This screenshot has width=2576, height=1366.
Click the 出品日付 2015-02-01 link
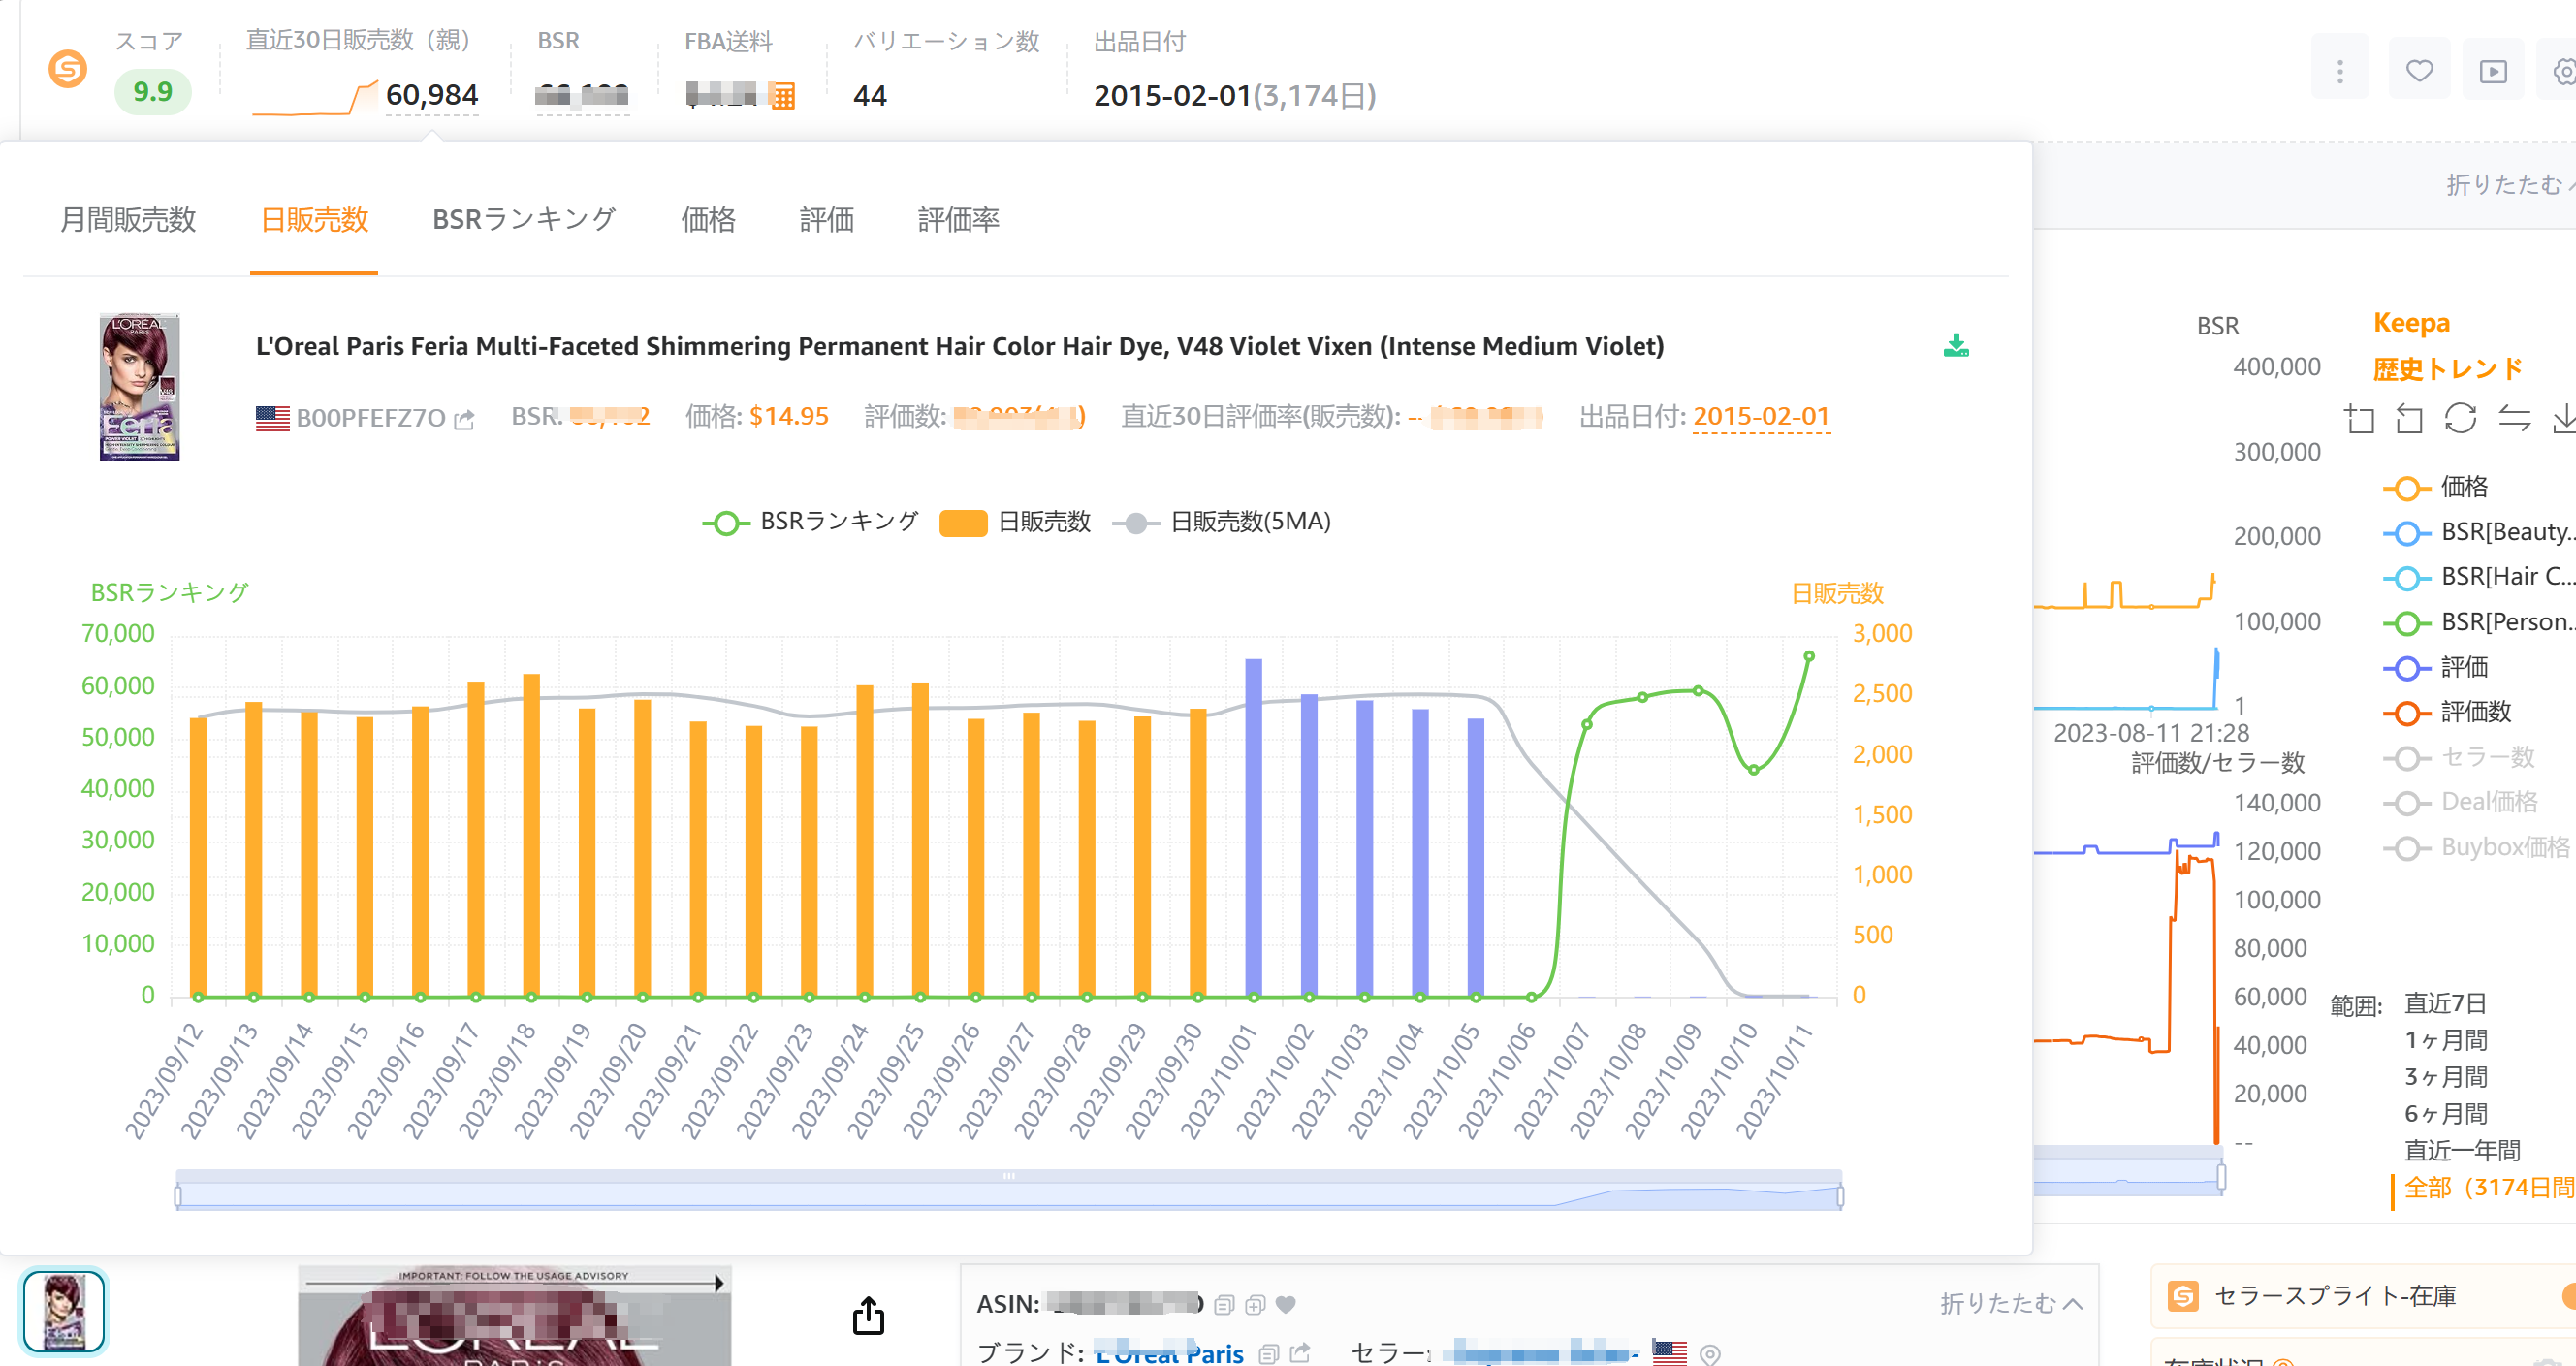[1761, 416]
